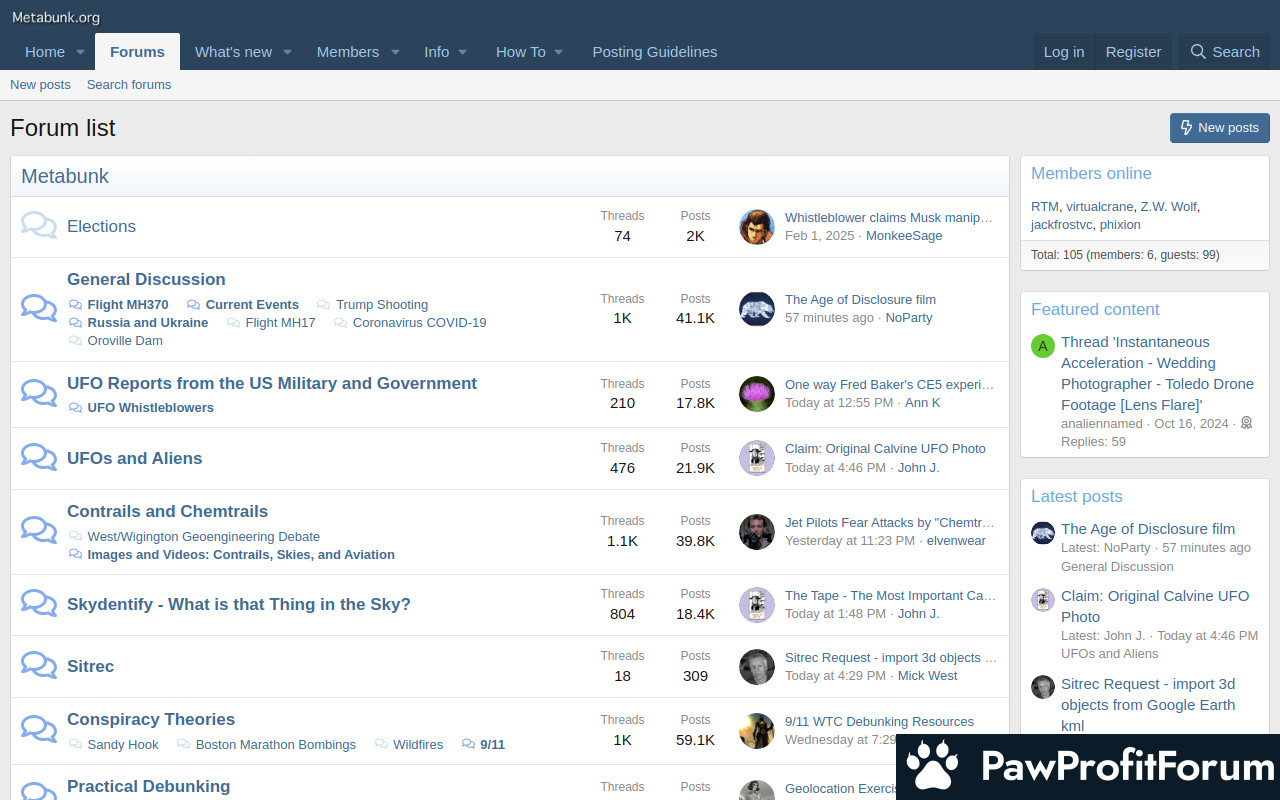Click the green 'A' avatar in Featured content
The image size is (1280, 800).
pyautogui.click(x=1043, y=346)
